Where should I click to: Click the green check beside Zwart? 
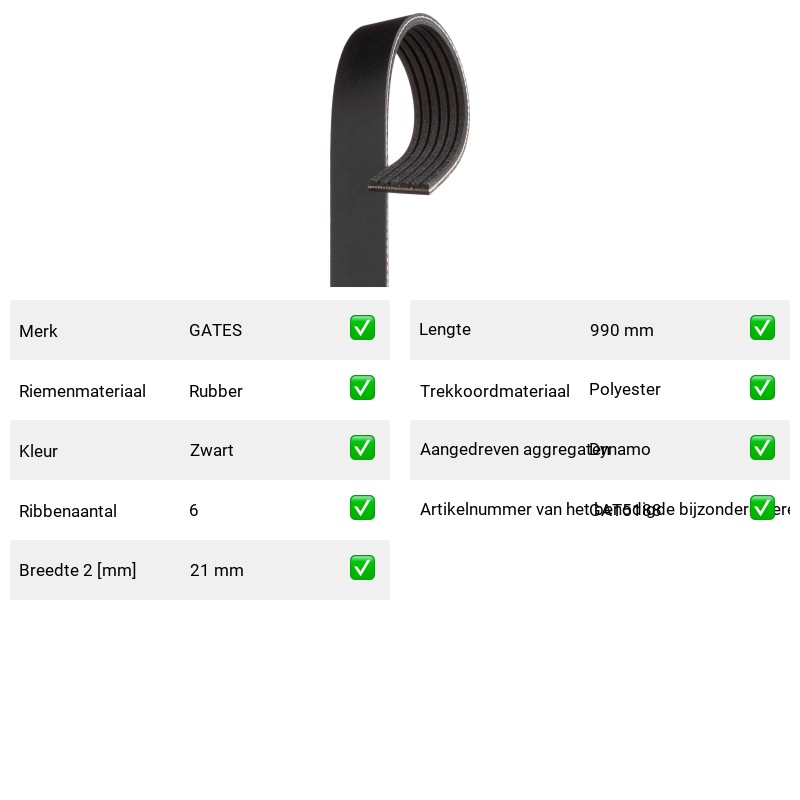tap(362, 447)
